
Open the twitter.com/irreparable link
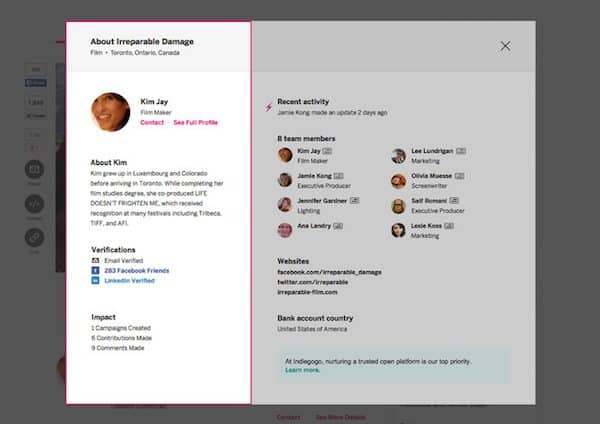[313, 283]
